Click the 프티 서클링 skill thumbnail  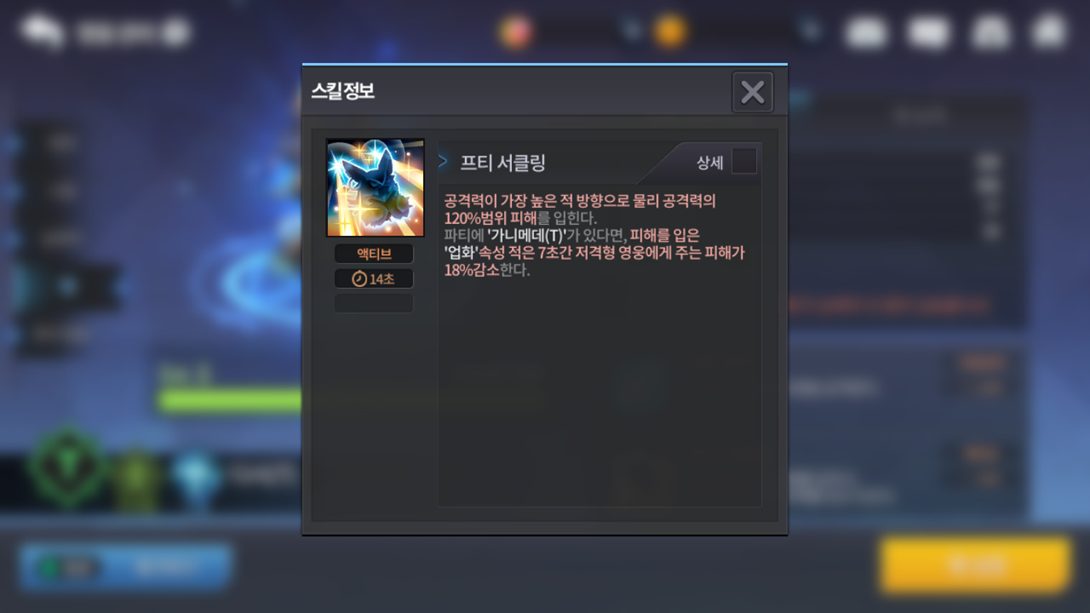[375, 188]
